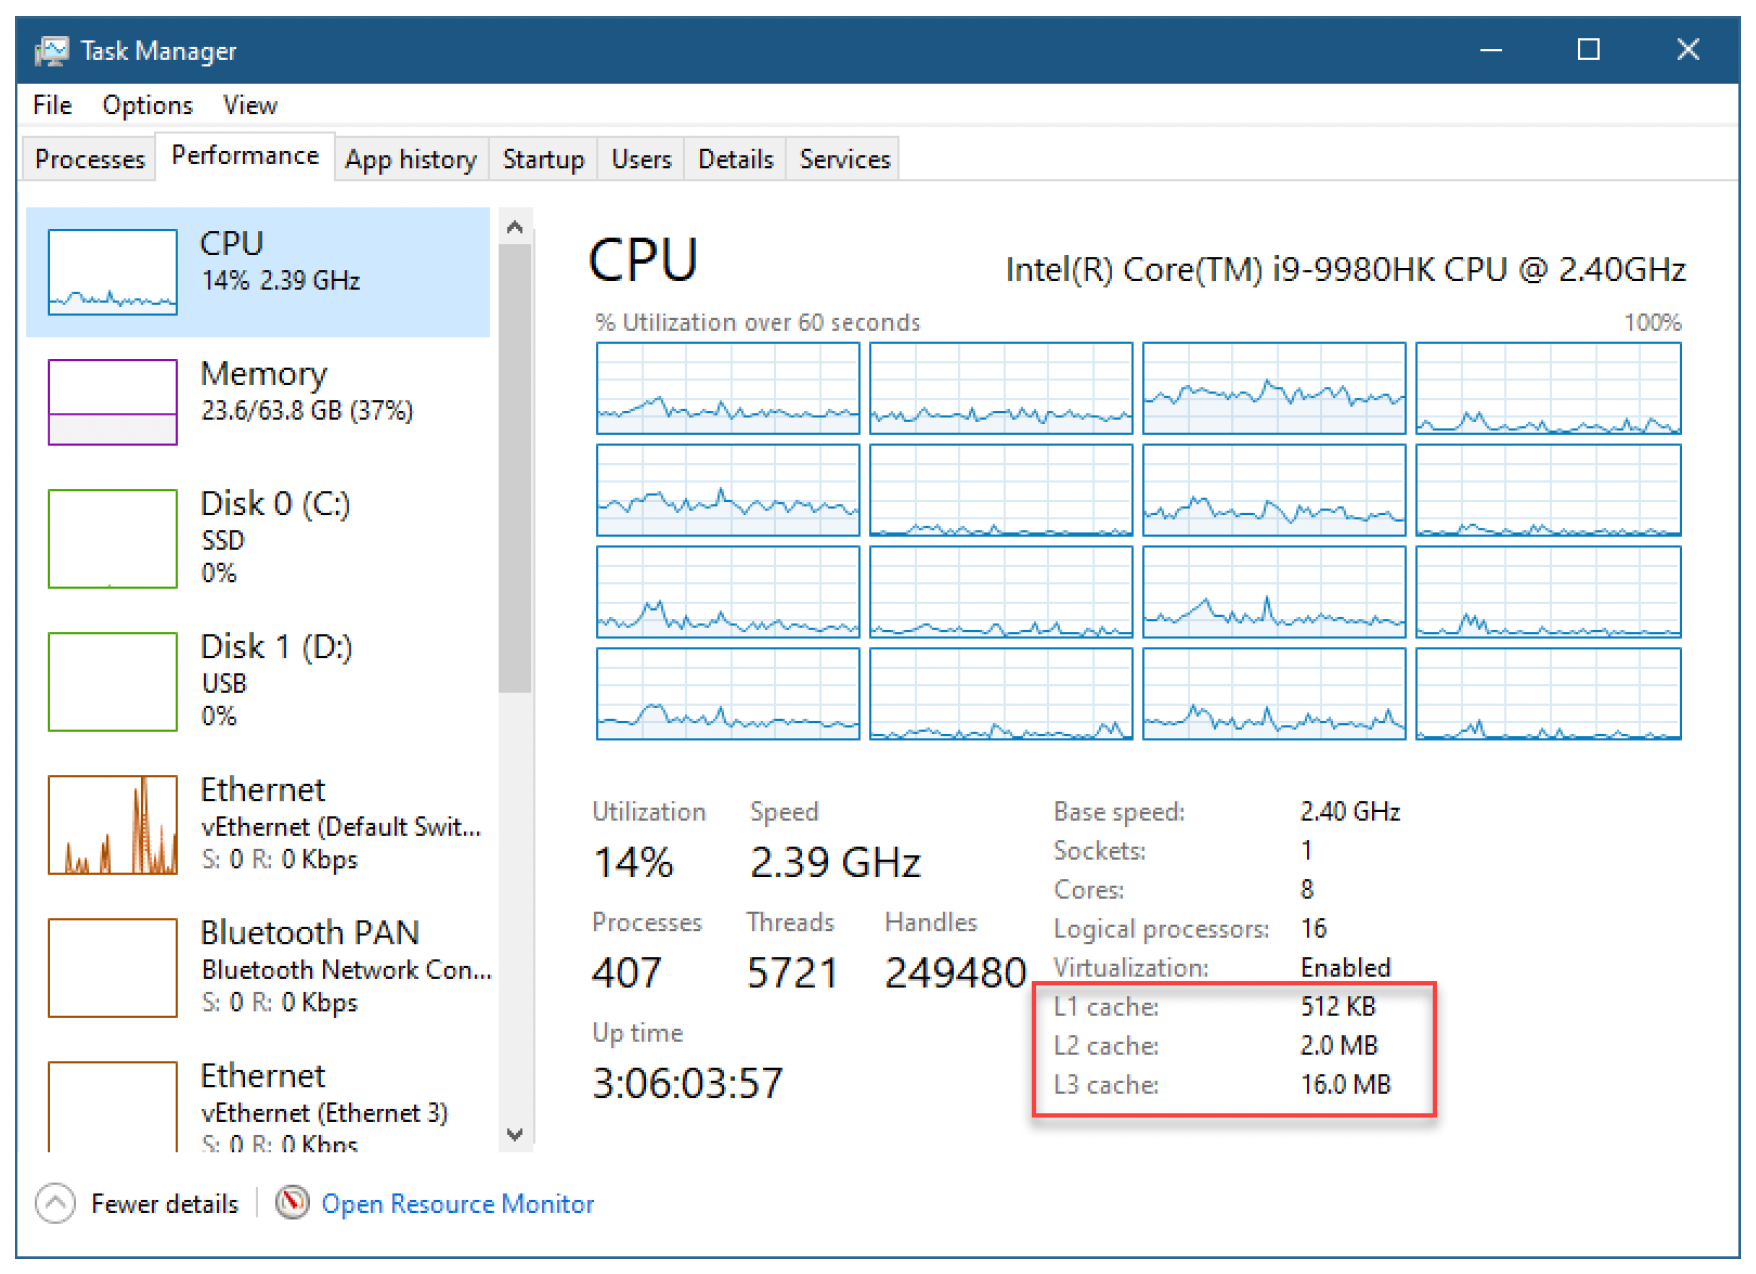Open Resource Monitor link

coord(458,1203)
